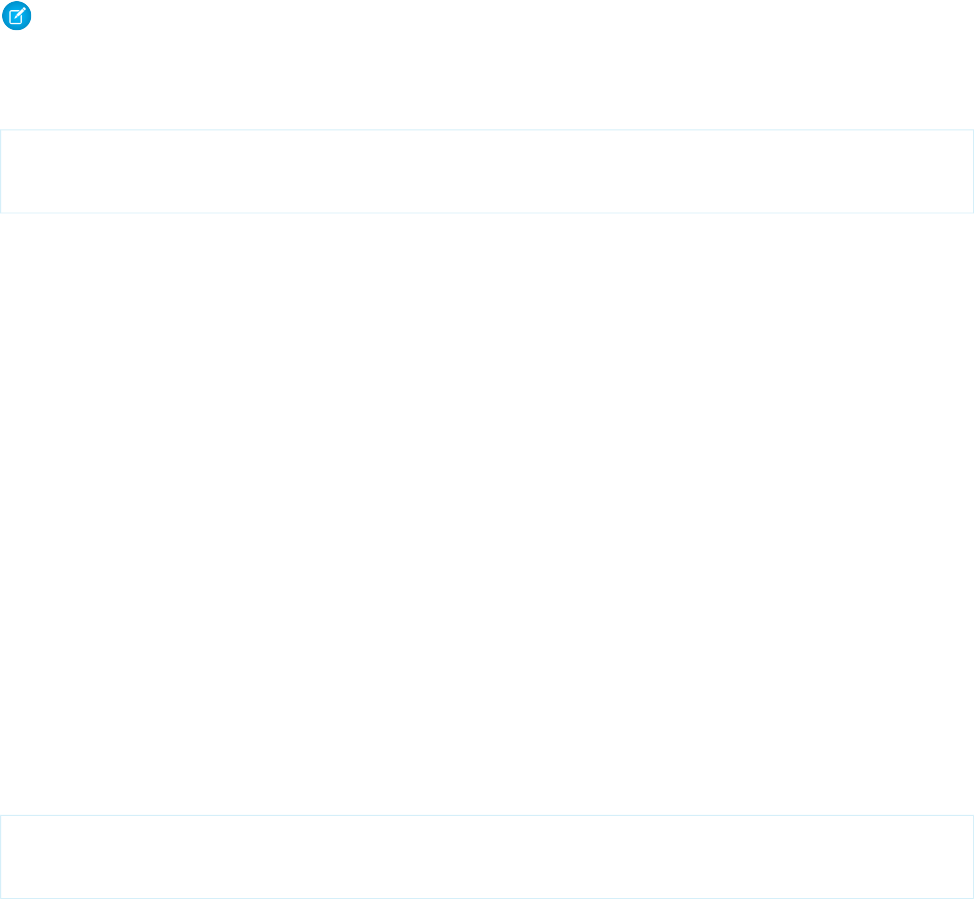Viewport: 974px width, 899px height.
Task: Click the top blue note pencil icon
Action: click(17, 16)
